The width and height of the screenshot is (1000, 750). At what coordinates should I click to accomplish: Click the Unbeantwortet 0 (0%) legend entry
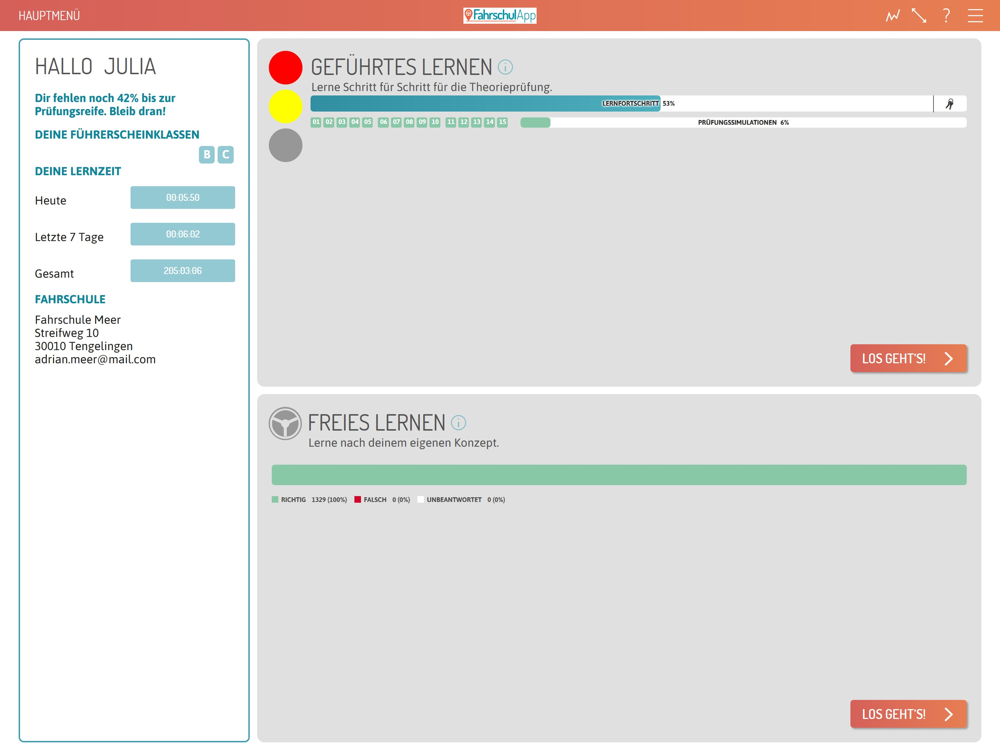[461, 500]
